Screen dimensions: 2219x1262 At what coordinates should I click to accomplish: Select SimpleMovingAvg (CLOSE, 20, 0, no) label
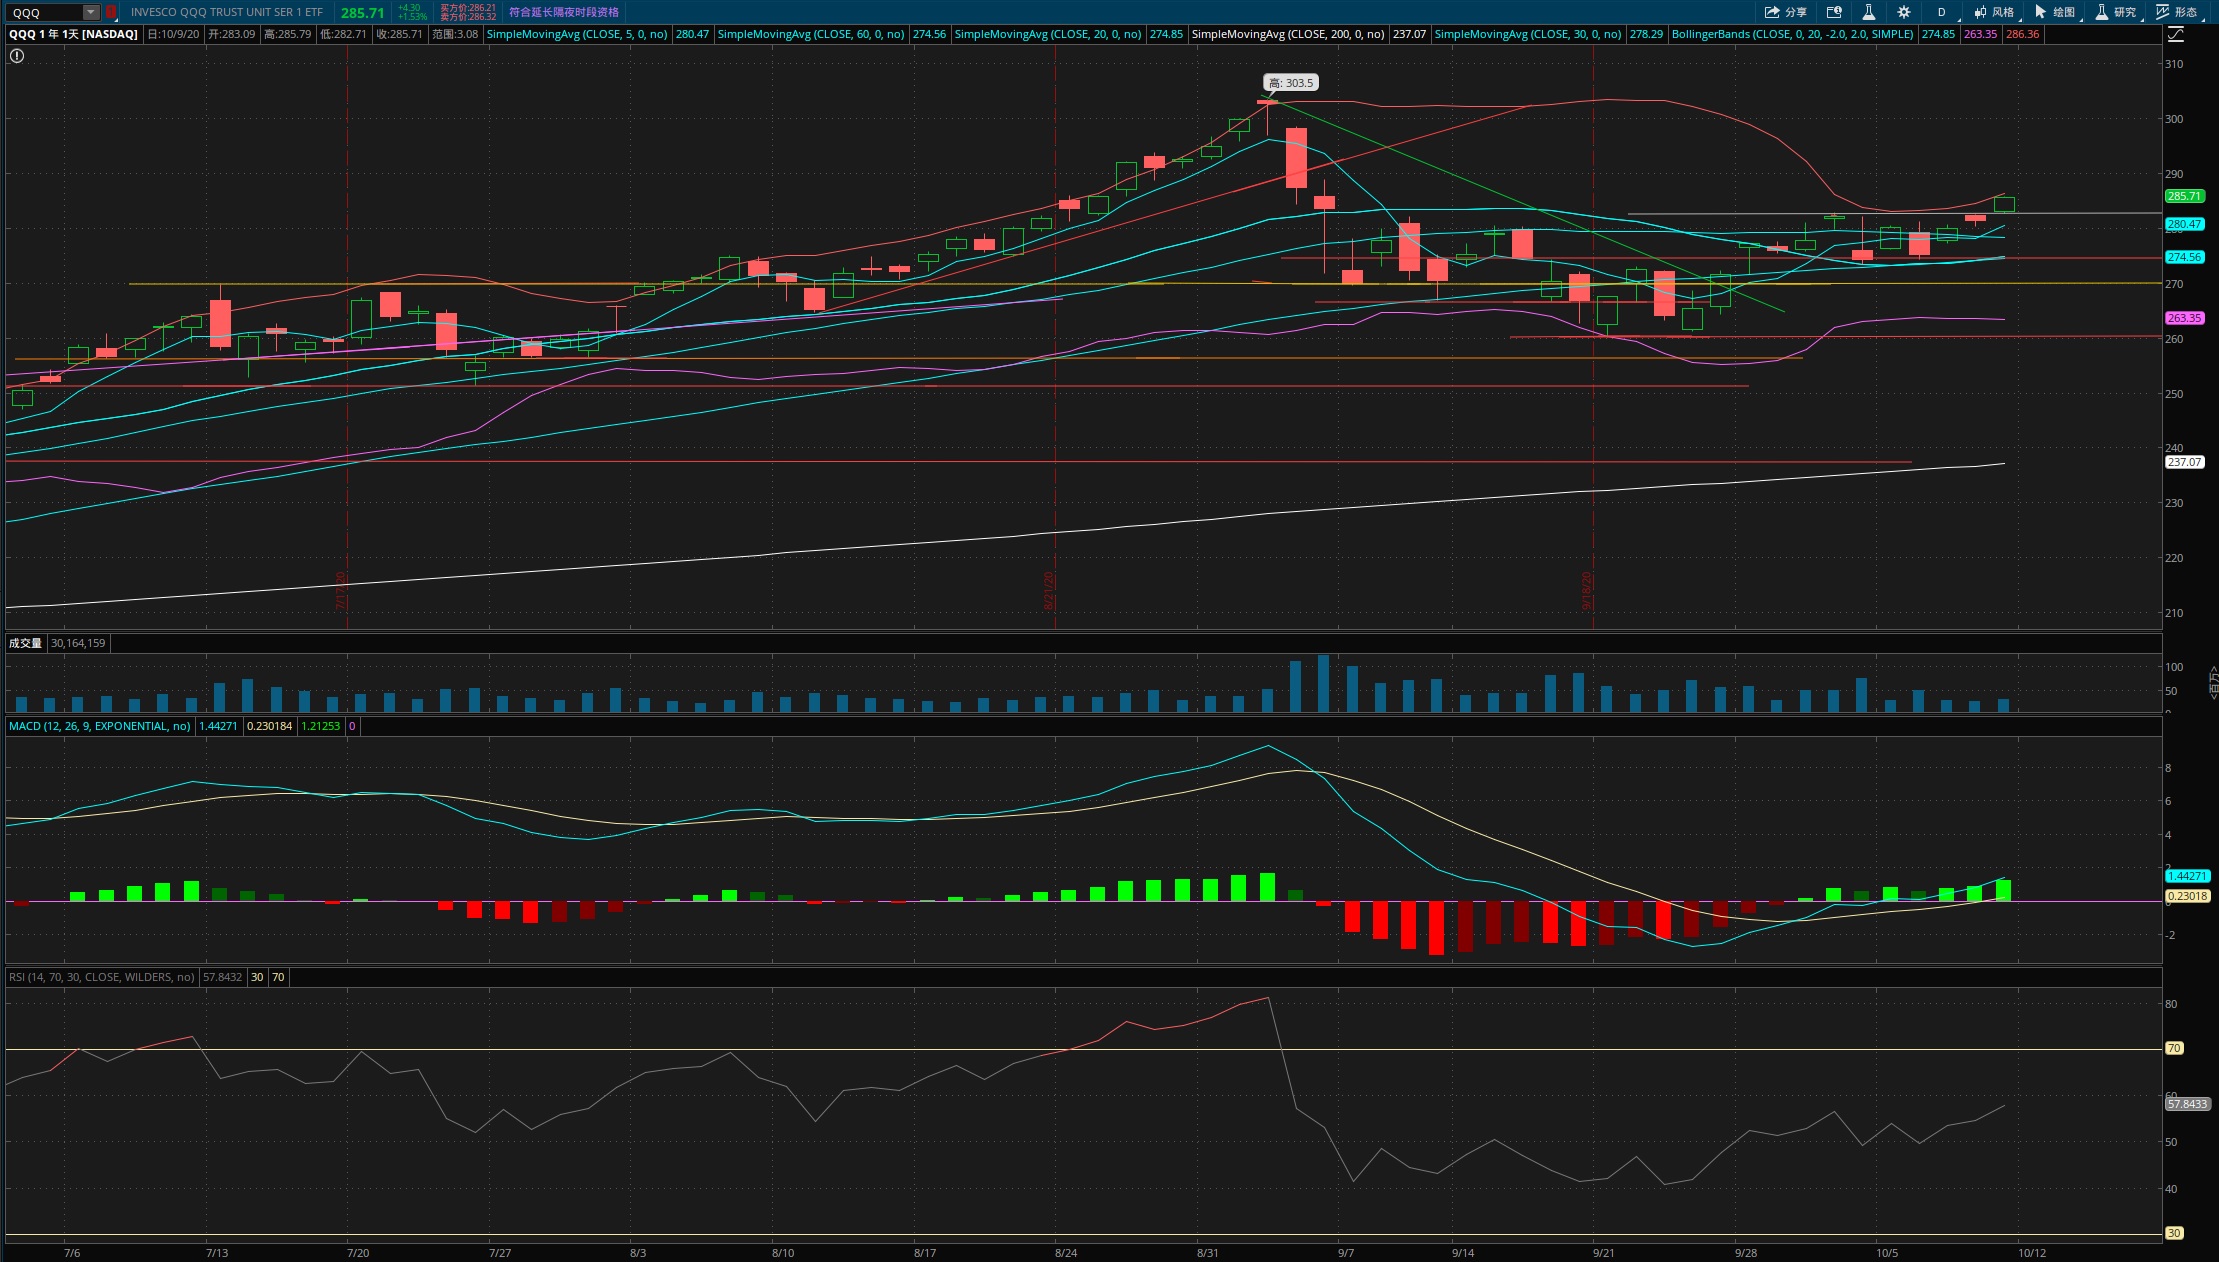pos(1048,34)
